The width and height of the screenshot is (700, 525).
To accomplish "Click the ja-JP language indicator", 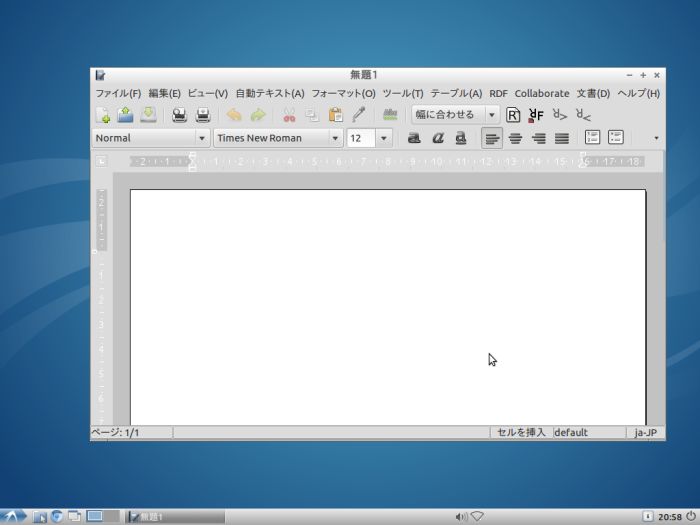I will pyautogui.click(x=645, y=433).
